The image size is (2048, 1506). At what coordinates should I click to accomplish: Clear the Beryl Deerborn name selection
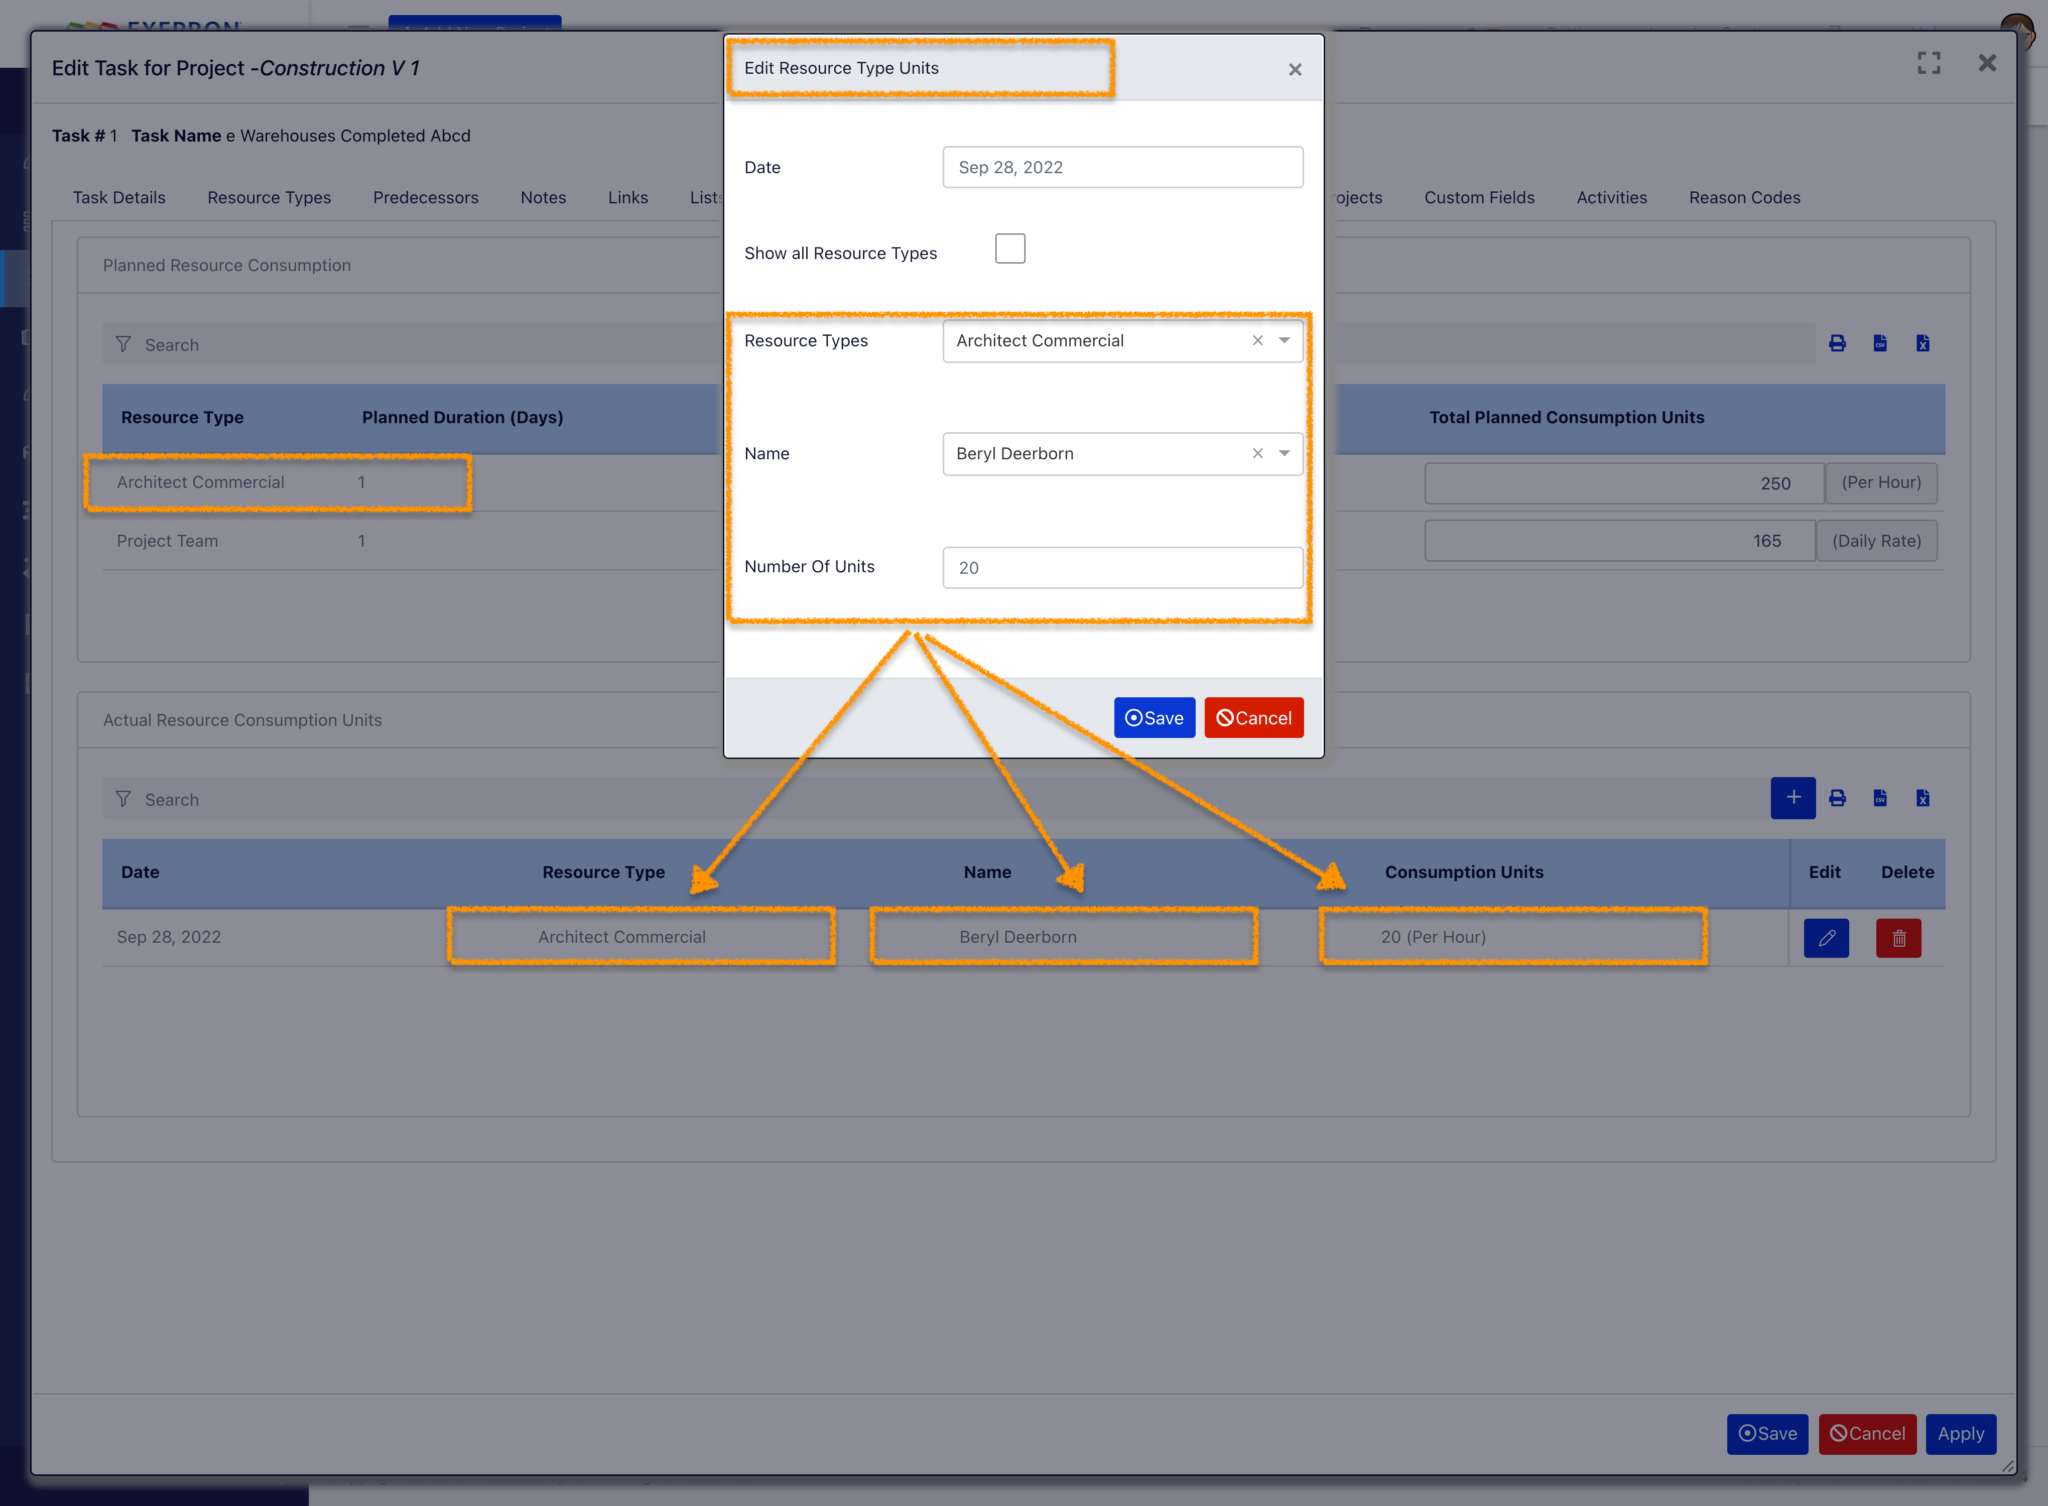(x=1258, y=454)
